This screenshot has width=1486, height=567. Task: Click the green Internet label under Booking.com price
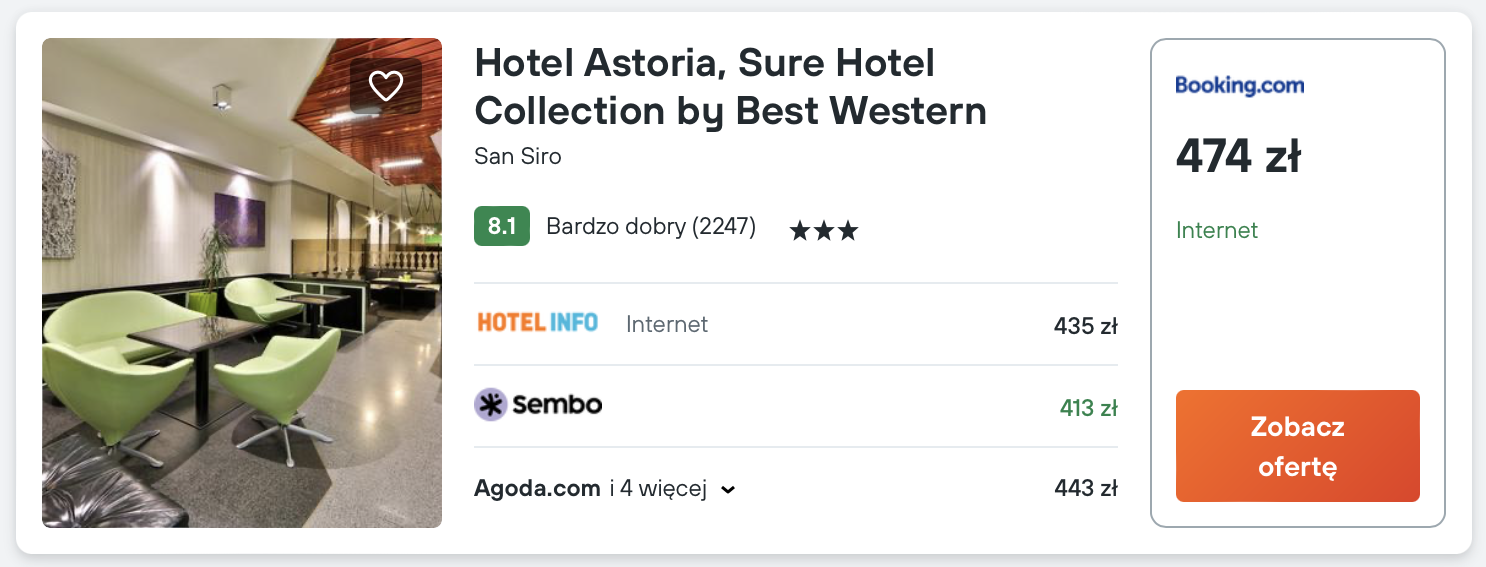pyautogui.click(x=1216, y=231)
